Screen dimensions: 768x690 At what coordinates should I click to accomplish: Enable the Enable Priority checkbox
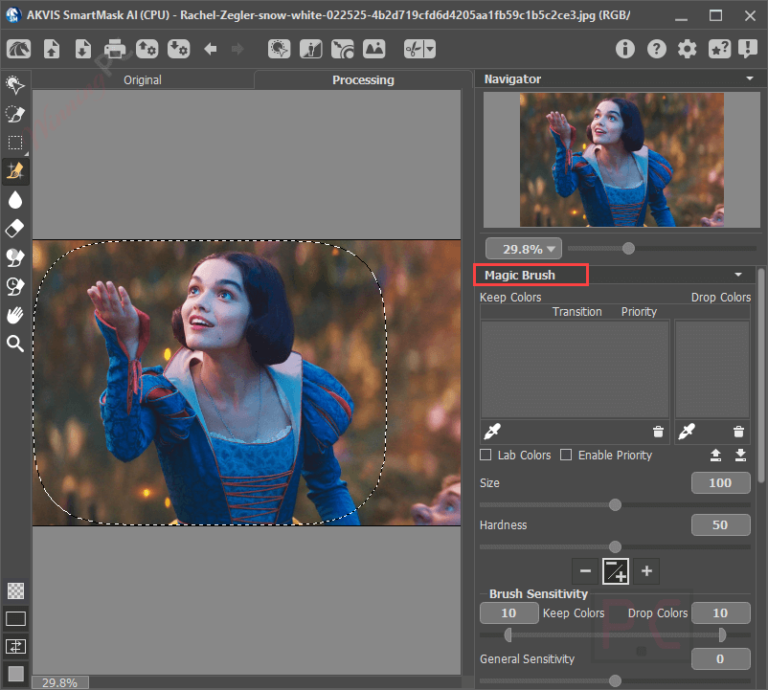tap(566, 455)
